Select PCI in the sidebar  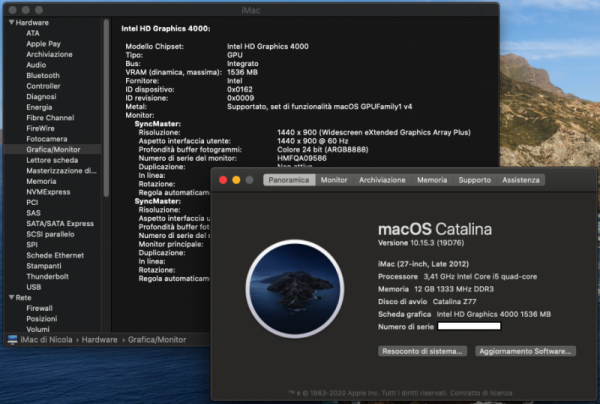[x=32, y=202]
